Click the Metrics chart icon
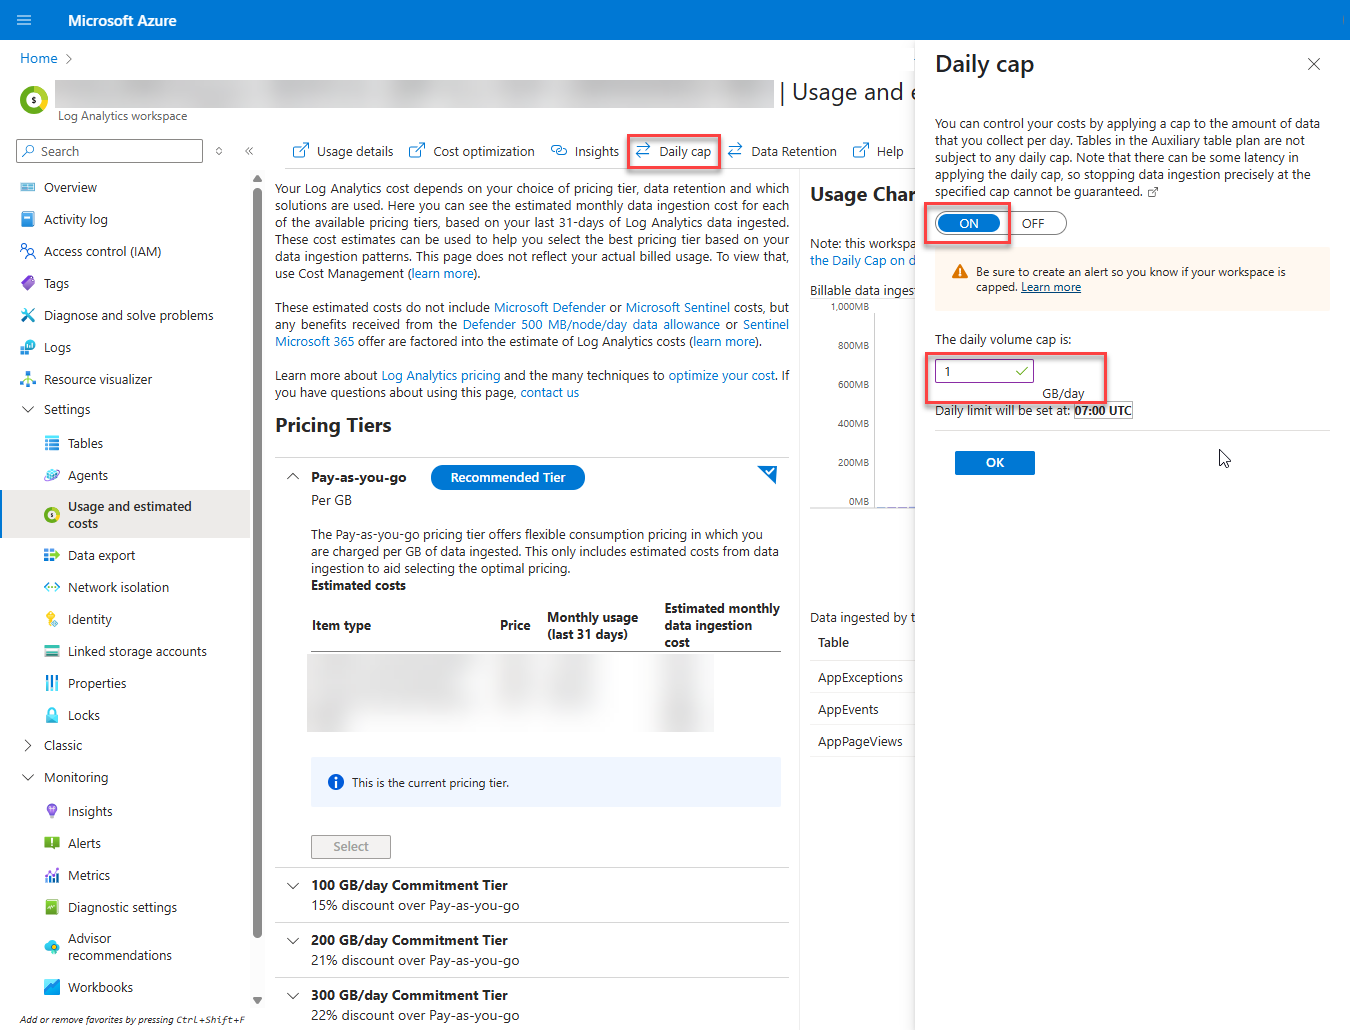The width and height of the screenshot is (1350, 1030). [52, 875]
